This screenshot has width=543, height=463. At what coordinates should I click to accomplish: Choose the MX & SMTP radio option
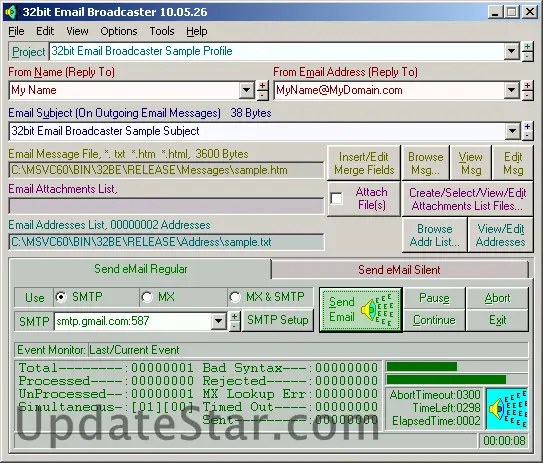click(235, 297)
